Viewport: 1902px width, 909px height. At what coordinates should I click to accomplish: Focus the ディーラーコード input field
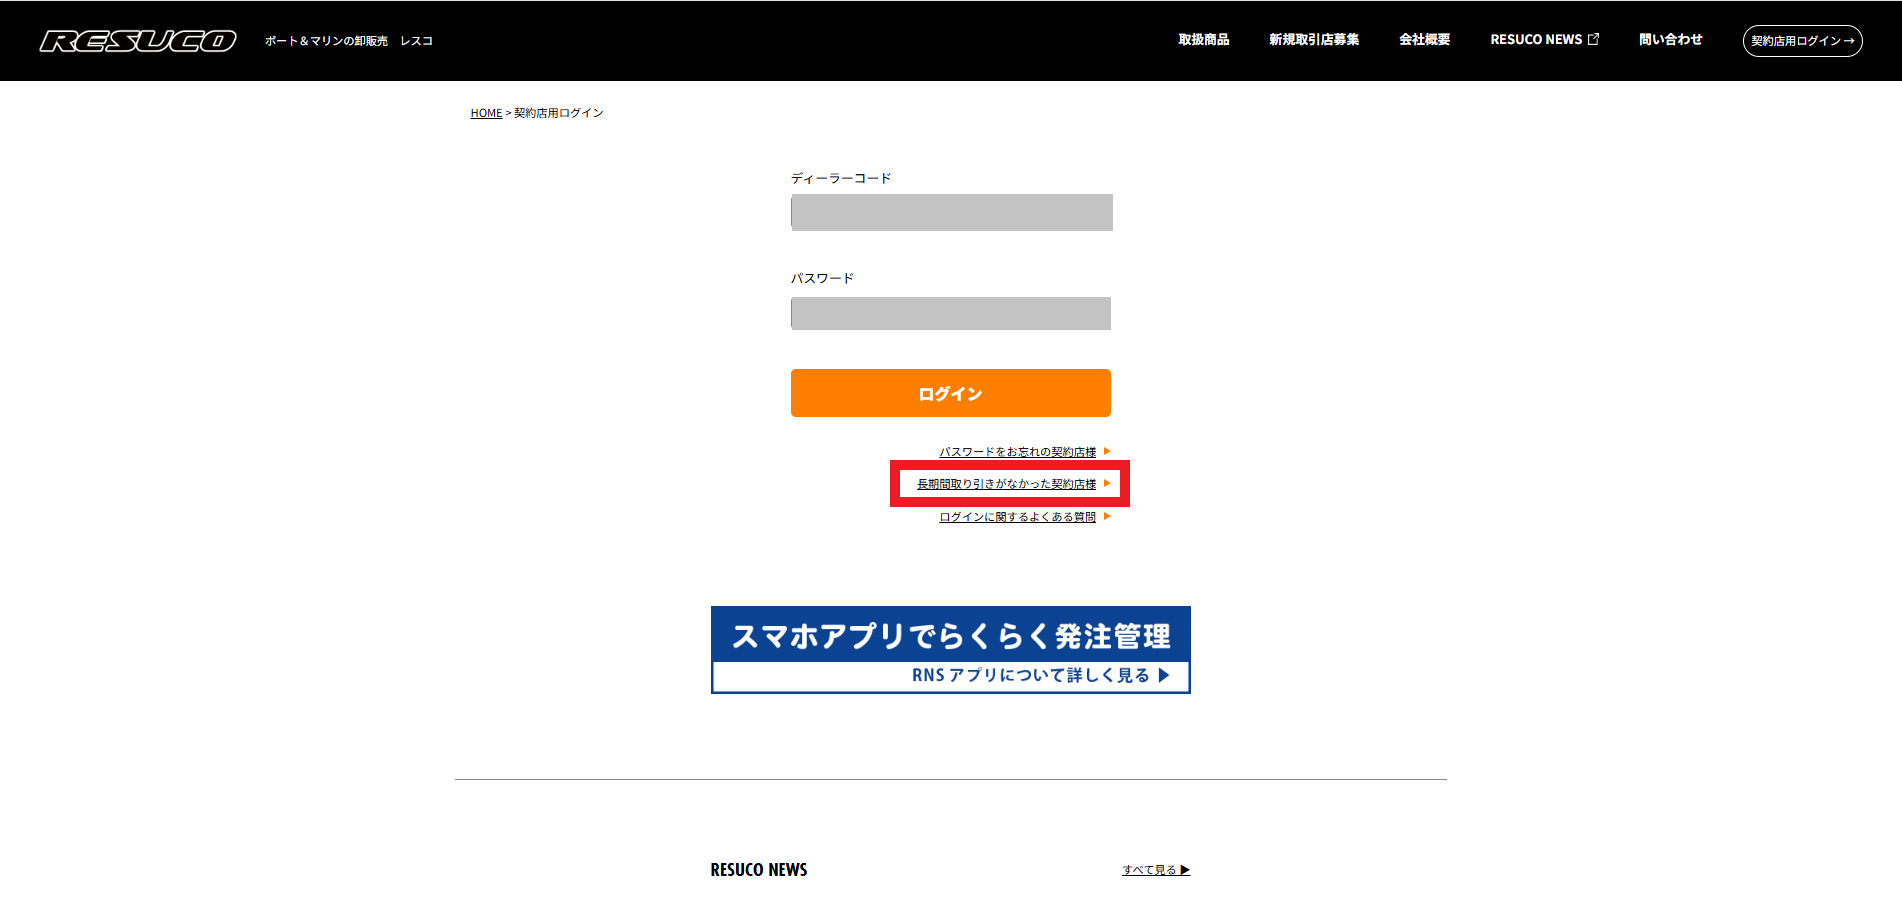click(951, 212)
